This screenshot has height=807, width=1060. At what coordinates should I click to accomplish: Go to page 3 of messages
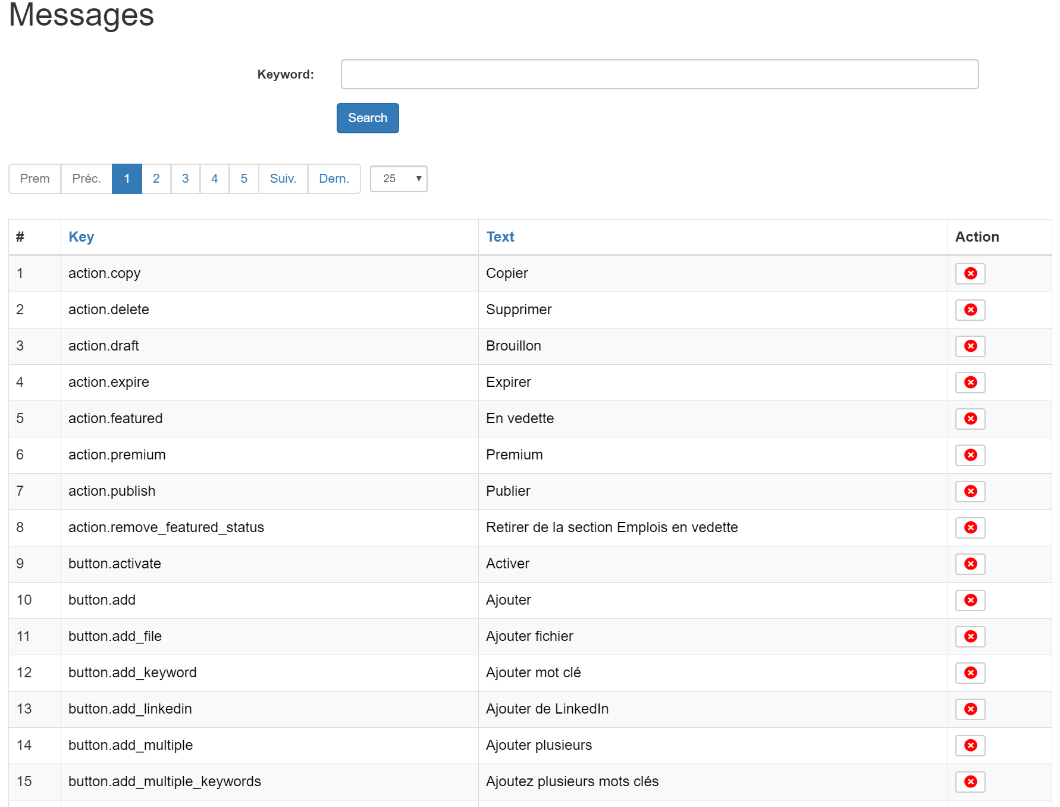pos(185,178)
